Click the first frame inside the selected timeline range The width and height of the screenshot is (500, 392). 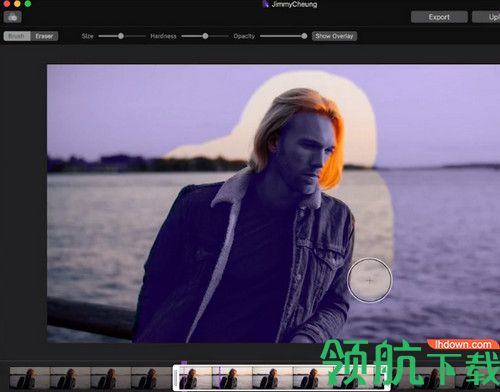[195, 378]
